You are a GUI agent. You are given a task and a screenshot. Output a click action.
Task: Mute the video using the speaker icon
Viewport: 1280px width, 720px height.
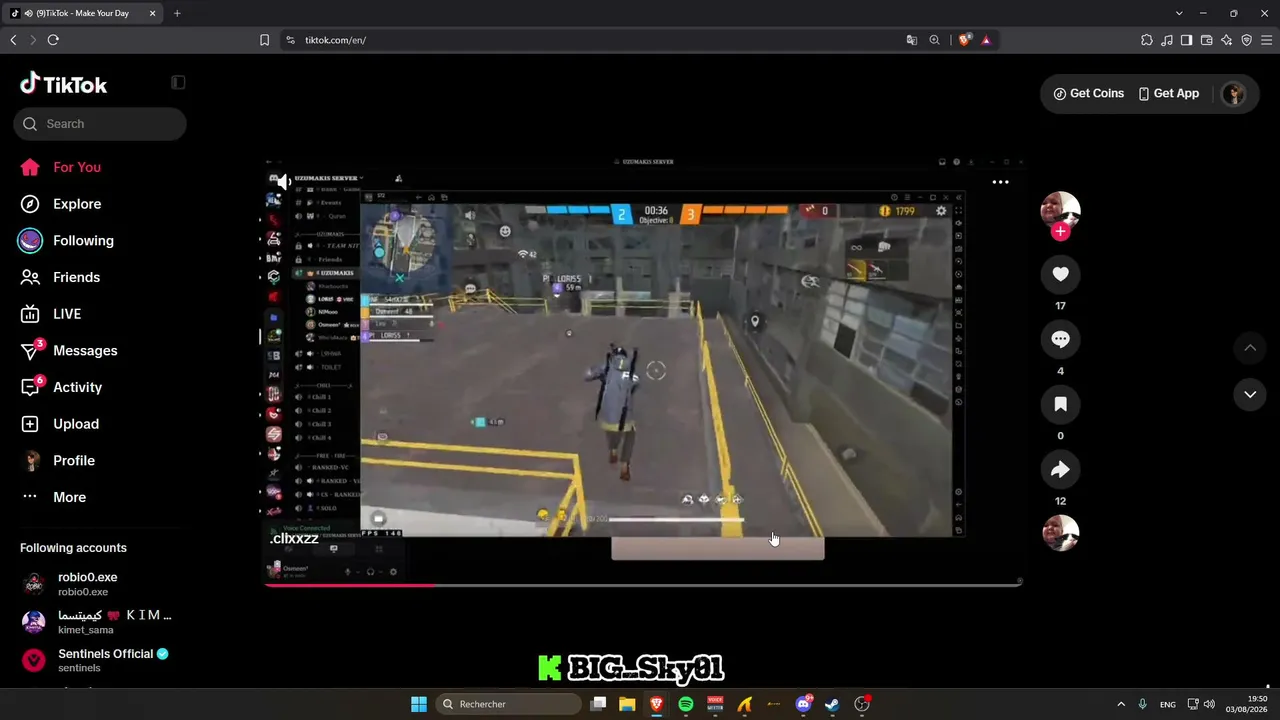pyautogui.click(x=284, y=182)
